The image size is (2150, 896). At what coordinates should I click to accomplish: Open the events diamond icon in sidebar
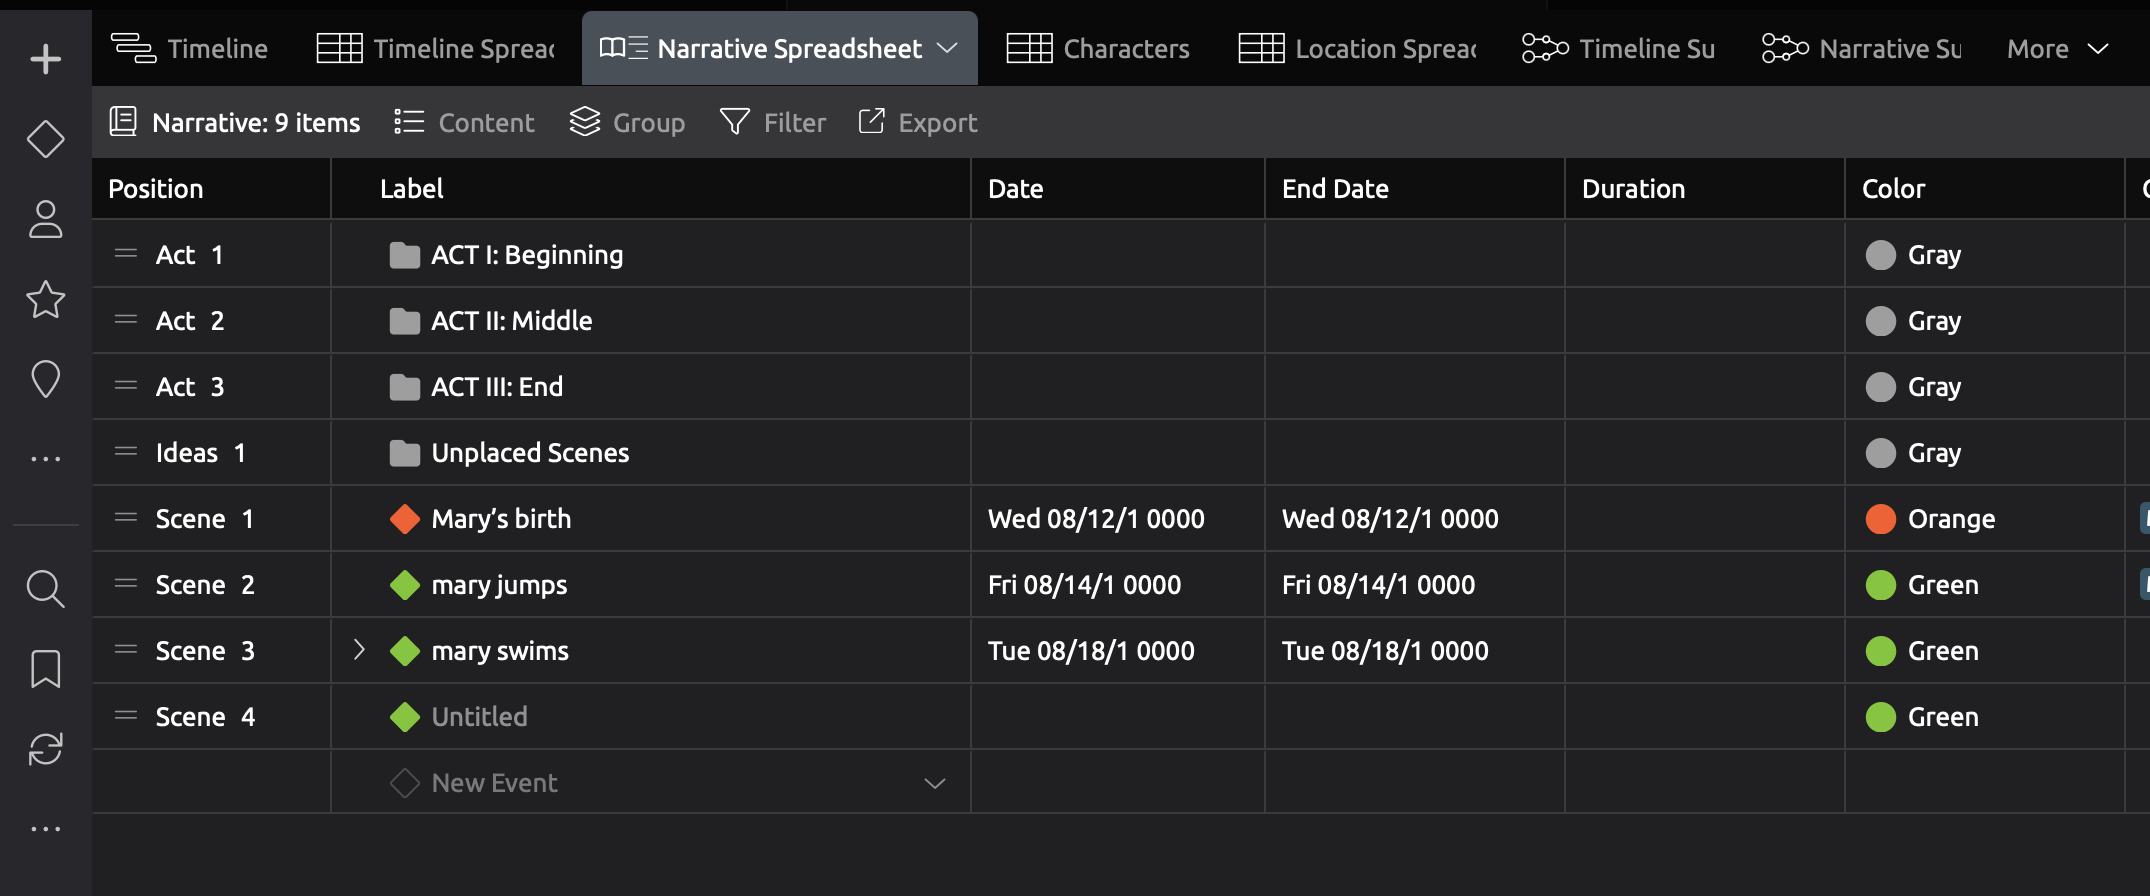(x=45, y=139)
